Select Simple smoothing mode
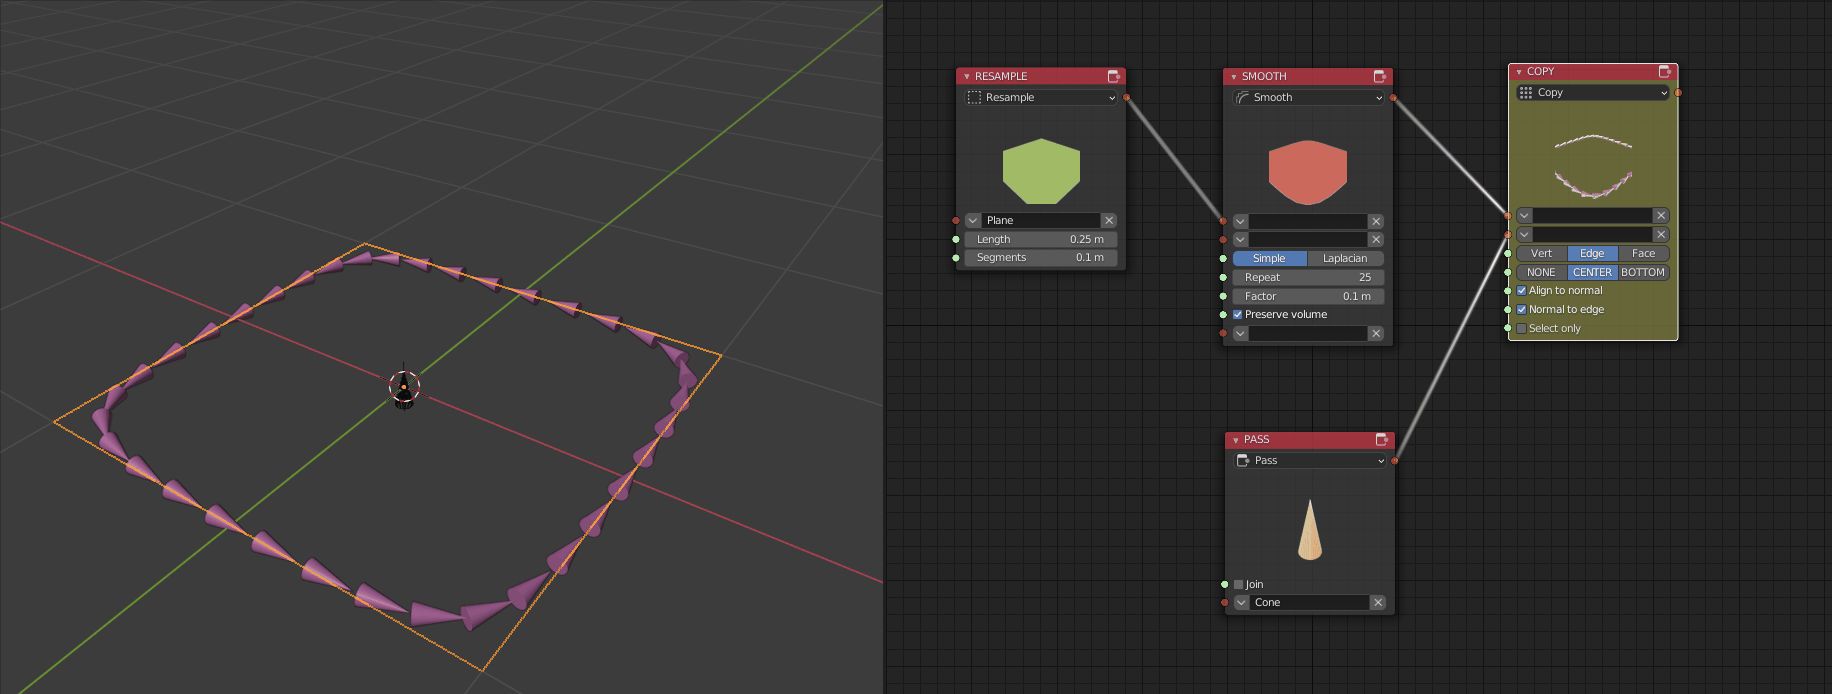This screenshot has width=1832, height=694. point(1270,258)
